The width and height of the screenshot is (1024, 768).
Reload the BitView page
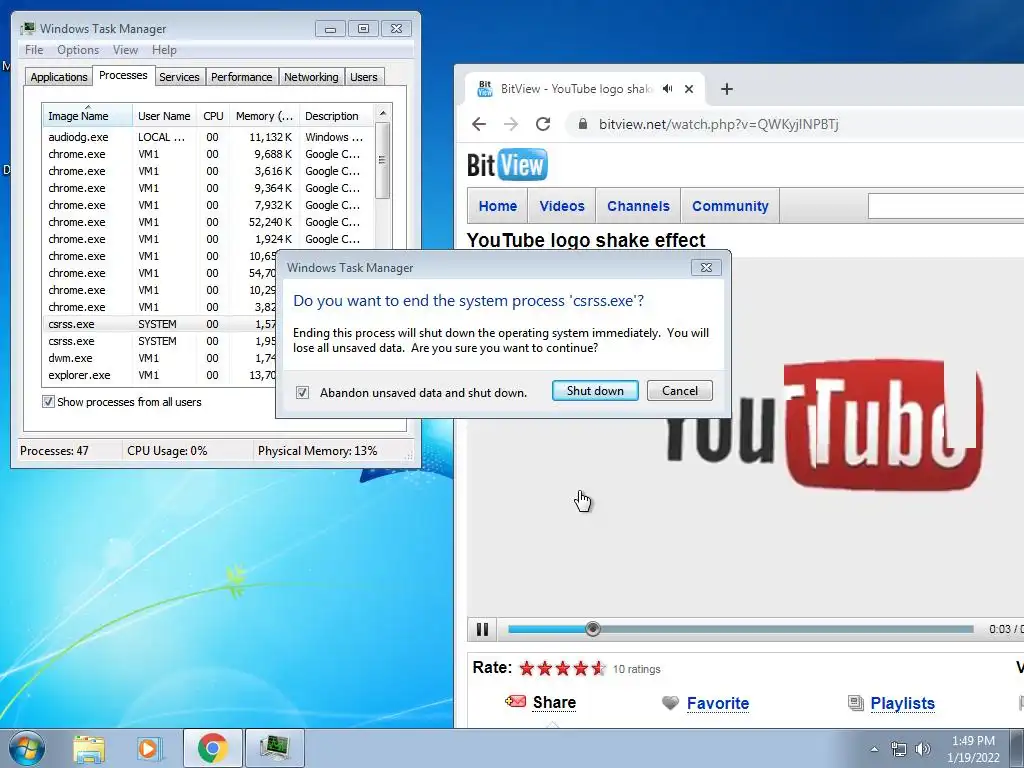543,124
